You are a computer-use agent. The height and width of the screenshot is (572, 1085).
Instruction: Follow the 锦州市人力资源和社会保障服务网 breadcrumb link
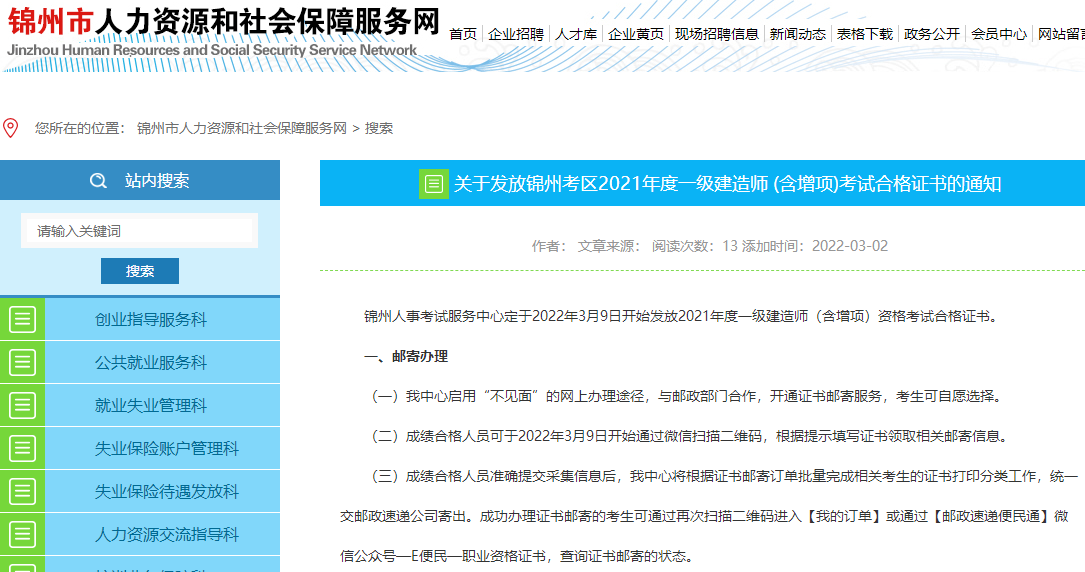point(241,128)
